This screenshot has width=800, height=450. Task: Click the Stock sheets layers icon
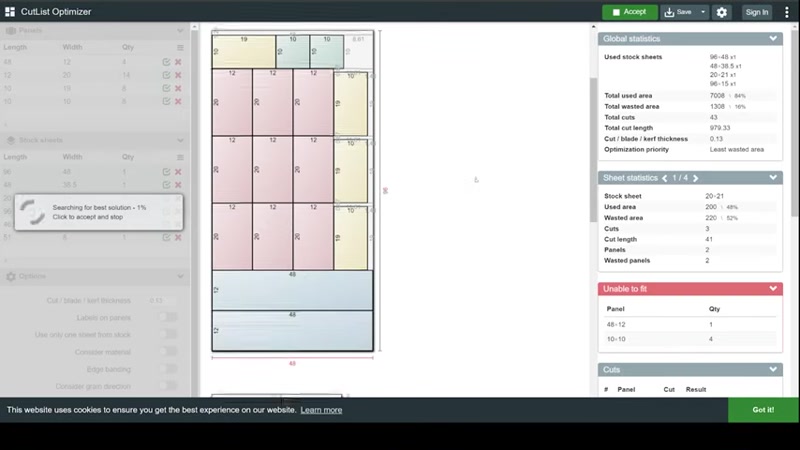(11, 140)
